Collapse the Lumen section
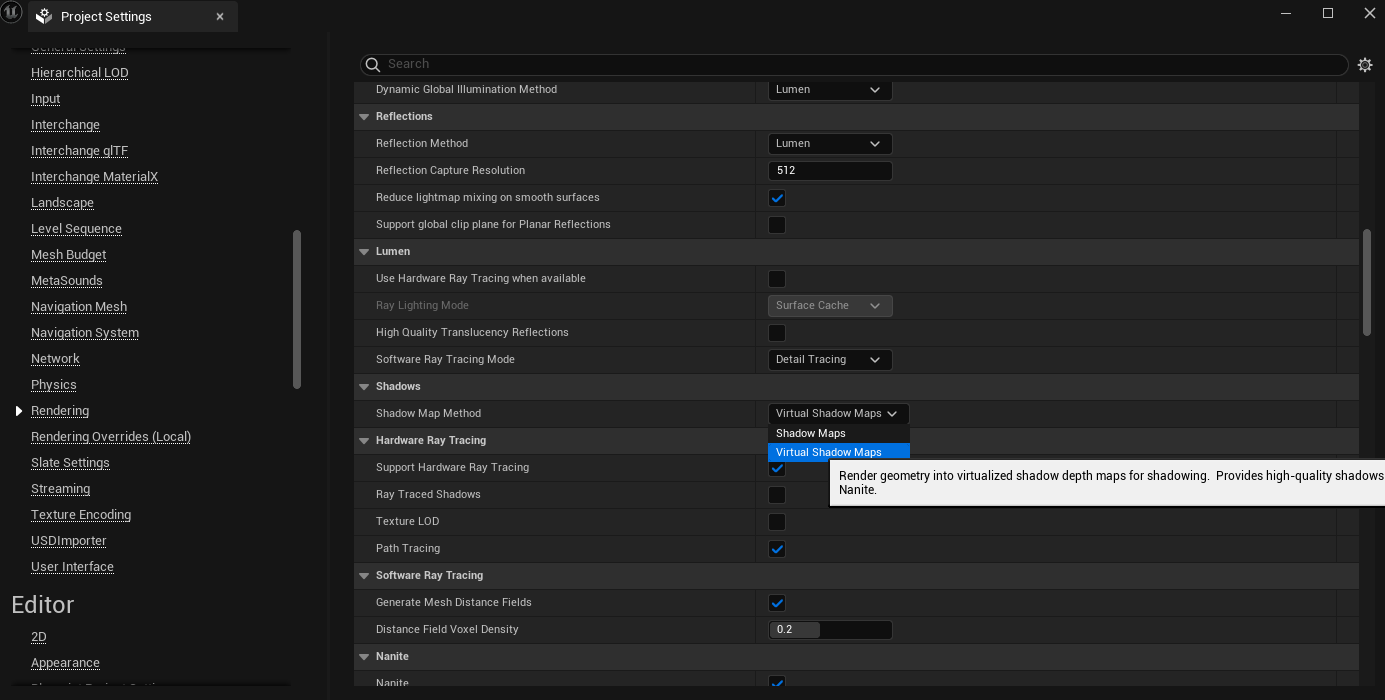Screen dimensions: 1385x700 364,252
